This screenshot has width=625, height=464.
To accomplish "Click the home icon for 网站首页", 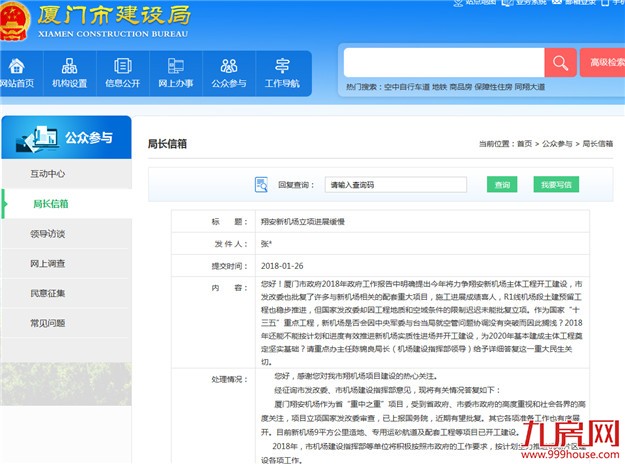I will [16, 66].
